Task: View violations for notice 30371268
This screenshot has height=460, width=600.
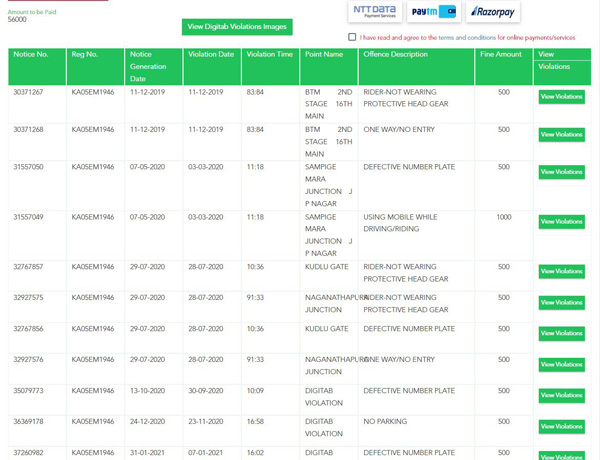Action: click(x=561, y=134)
